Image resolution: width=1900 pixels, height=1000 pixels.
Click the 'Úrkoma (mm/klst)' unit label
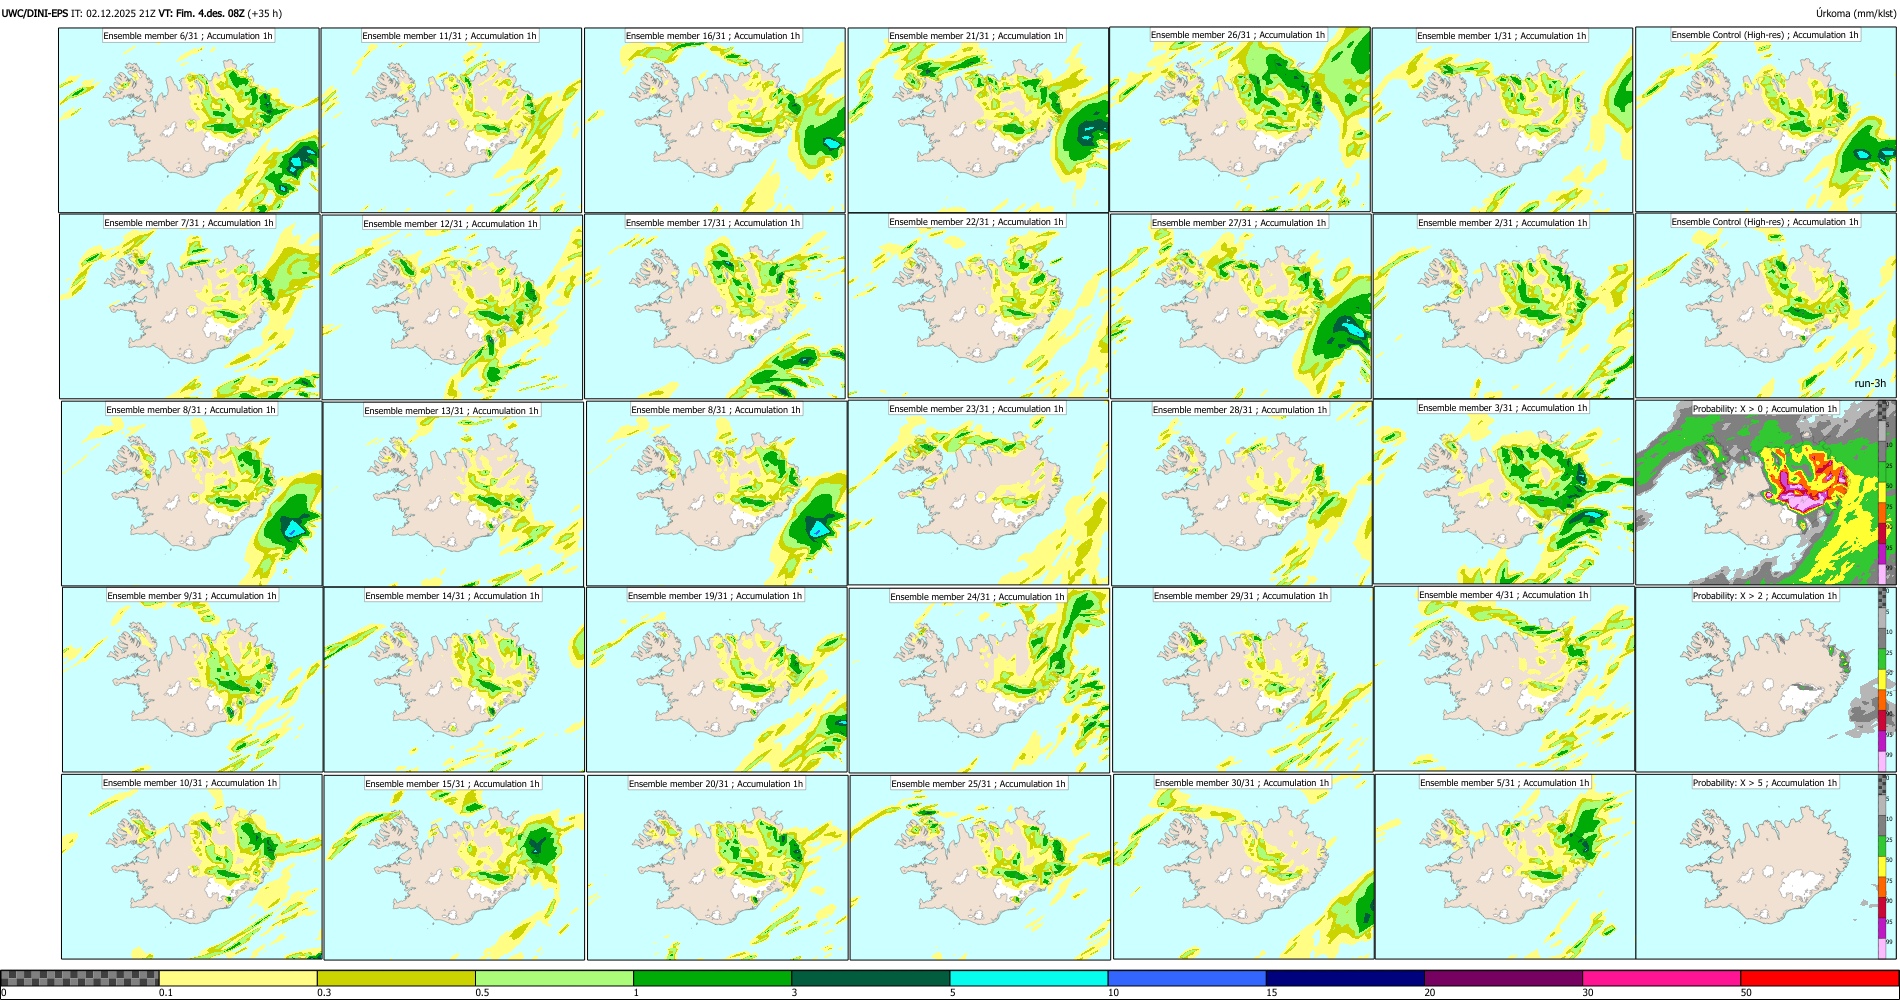[1855, 14]
